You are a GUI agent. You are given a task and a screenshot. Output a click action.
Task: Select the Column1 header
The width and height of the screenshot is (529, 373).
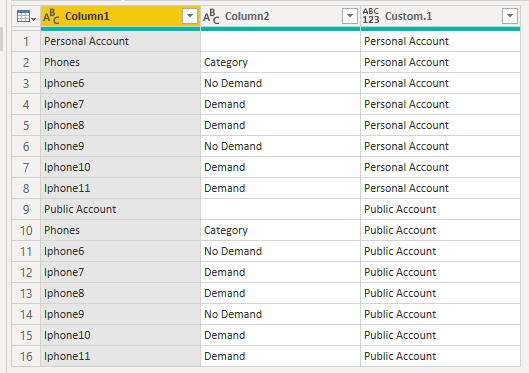pyautogui.click(x=120, y=16)
